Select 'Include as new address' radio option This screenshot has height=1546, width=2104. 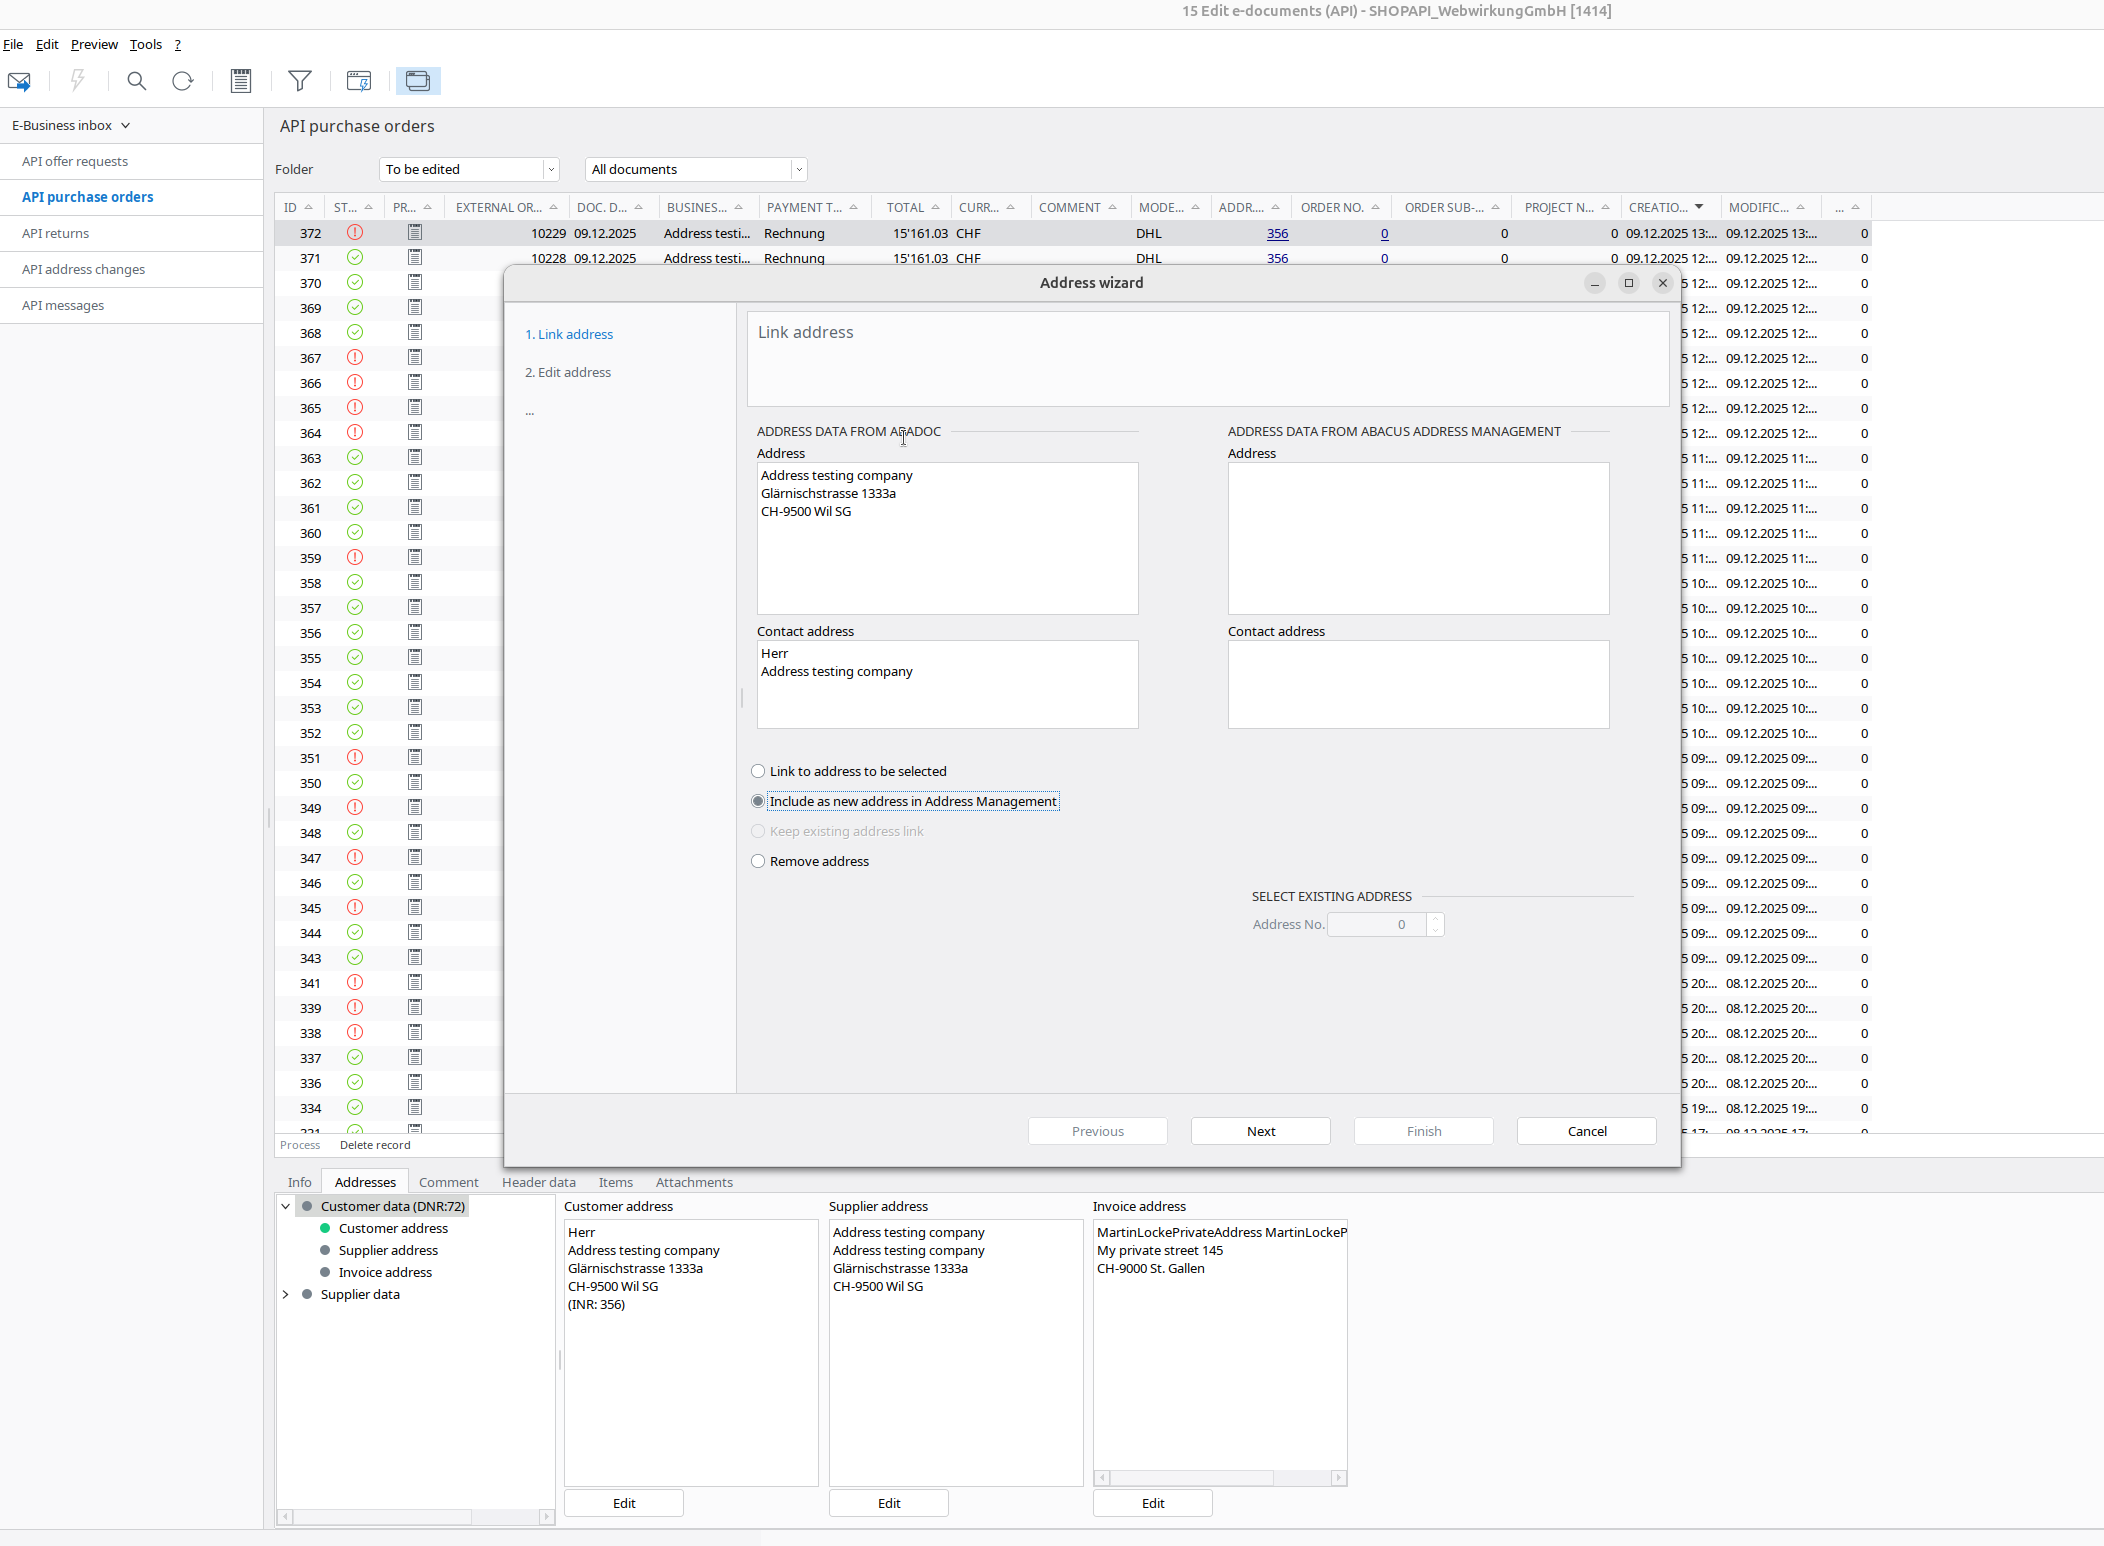(758, 801)
